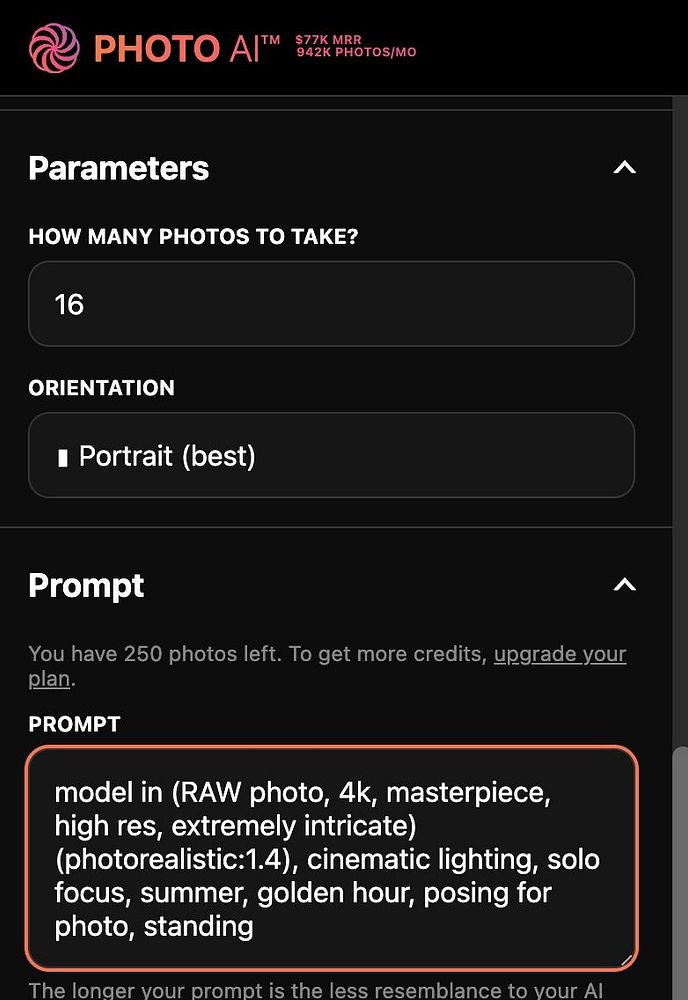688x1000 pixels.
Task: Click the Prompt section heading
Action: coord(87,585)
